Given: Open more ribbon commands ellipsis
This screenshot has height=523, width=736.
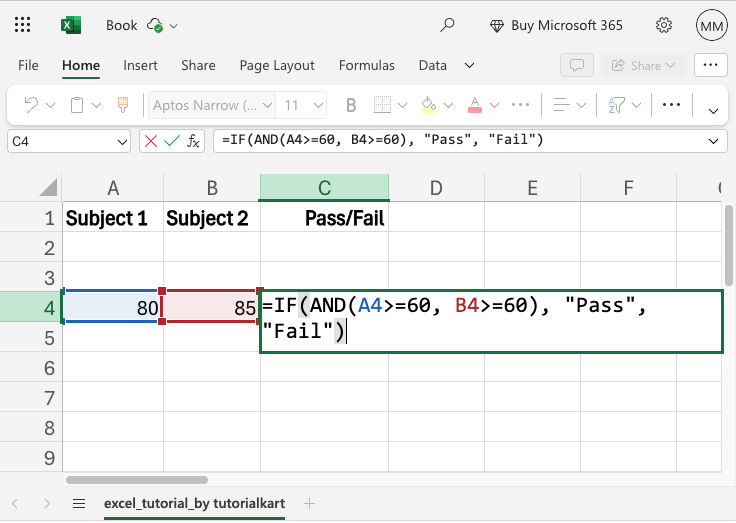Looking at the screenshot, I should point(671,105).
